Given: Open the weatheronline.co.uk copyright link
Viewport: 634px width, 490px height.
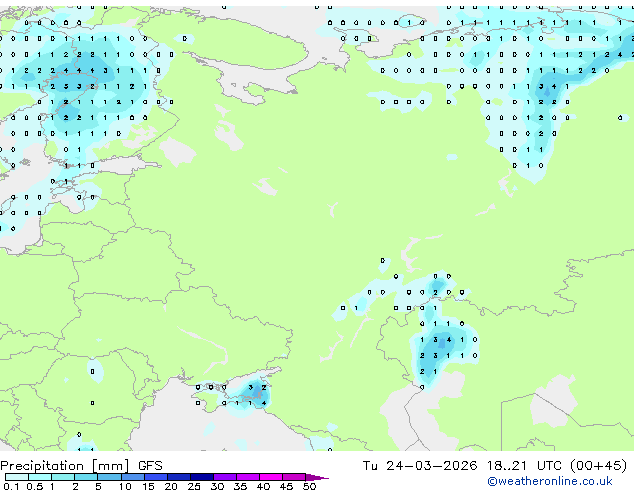Looking at the screenshot, I should (550, 481).
